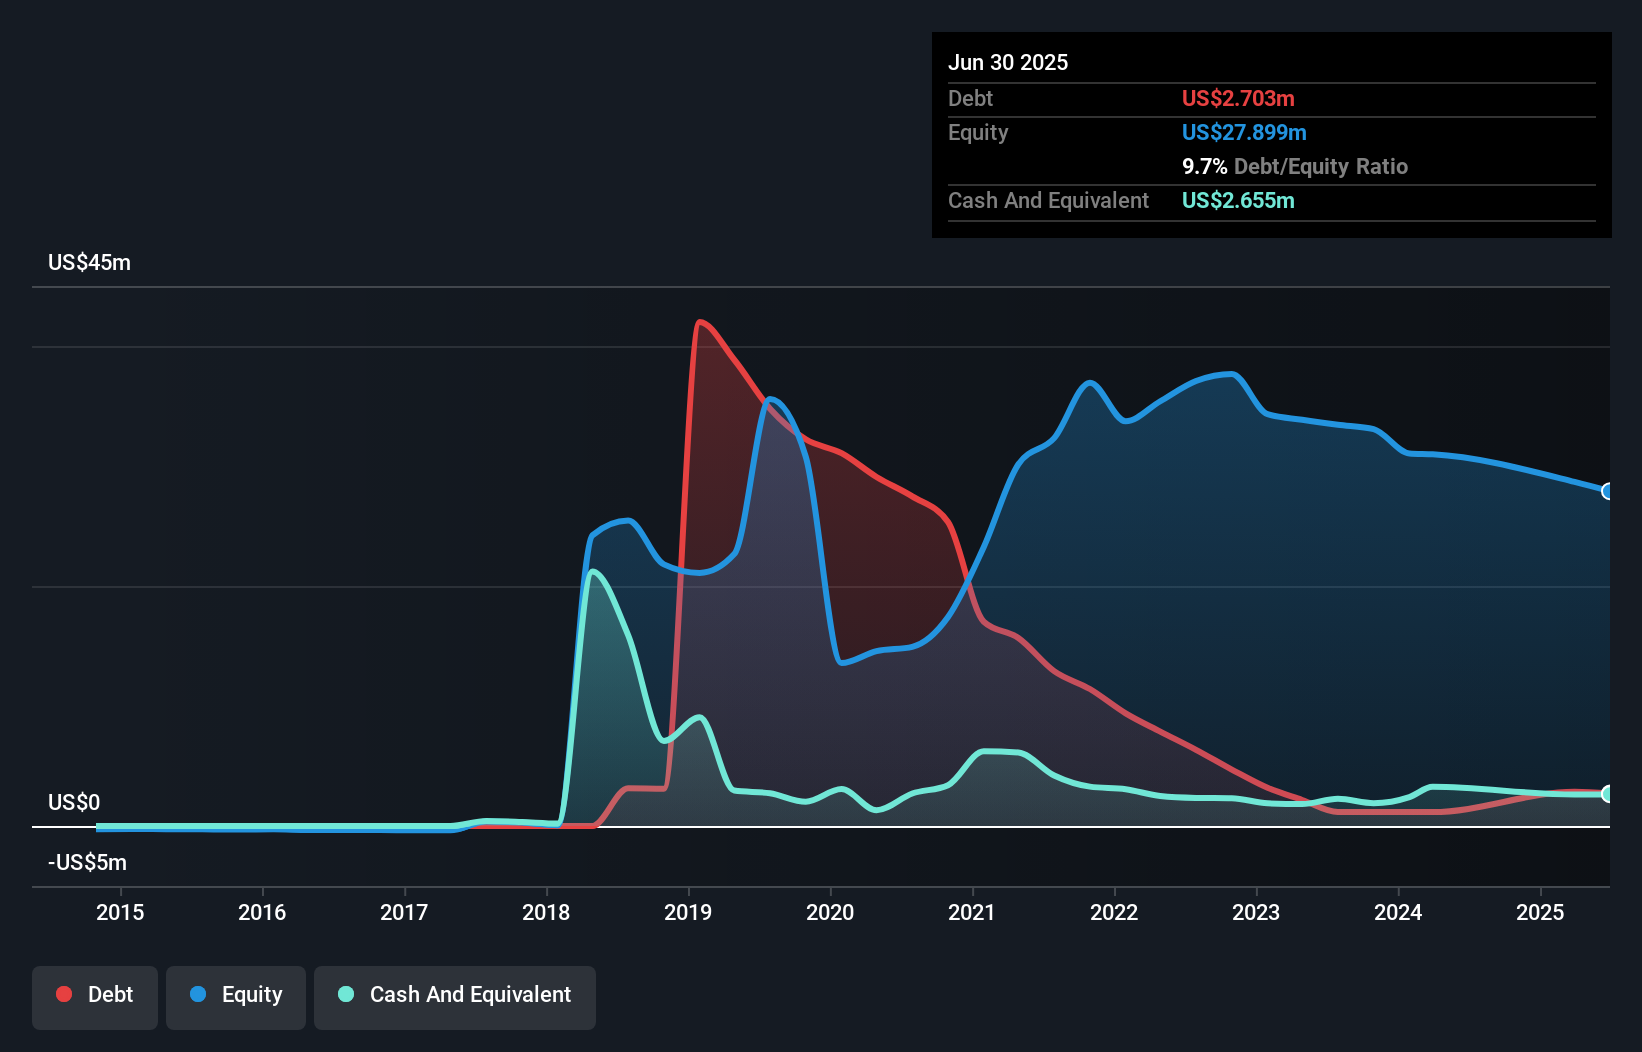Screen dimensions: 1642x1052
Task: Click the Equity label in the tooltip
Action: (978, 132)
